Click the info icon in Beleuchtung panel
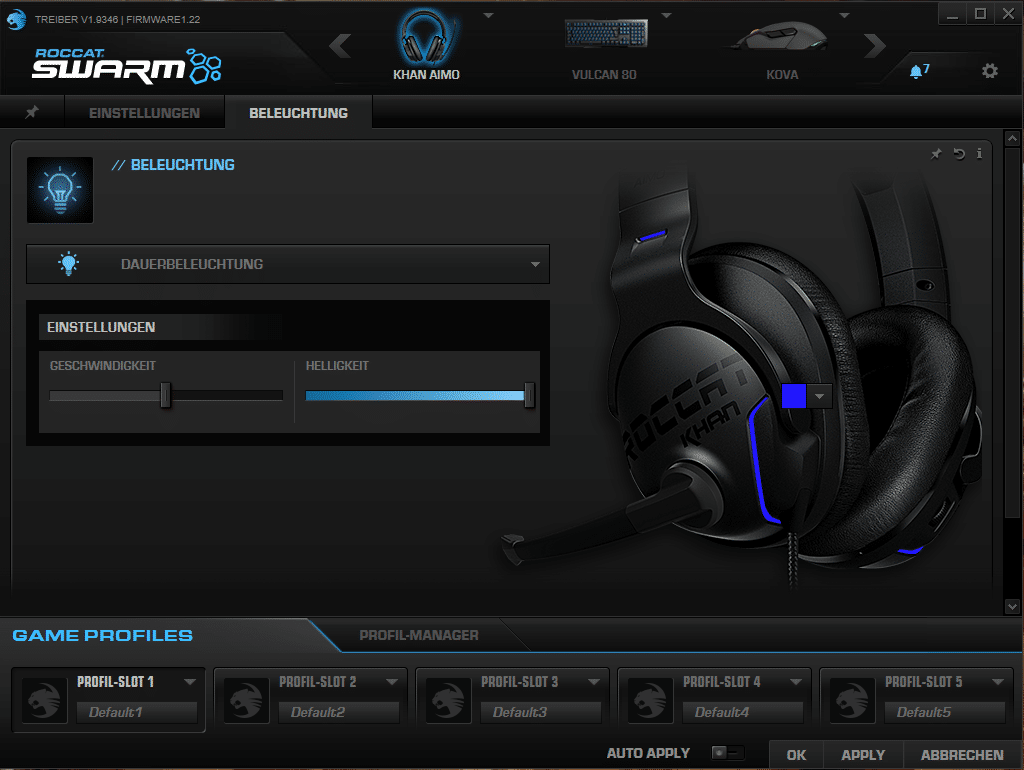Viewport: 1024px width, 770px height. click(x=979, y=154)
